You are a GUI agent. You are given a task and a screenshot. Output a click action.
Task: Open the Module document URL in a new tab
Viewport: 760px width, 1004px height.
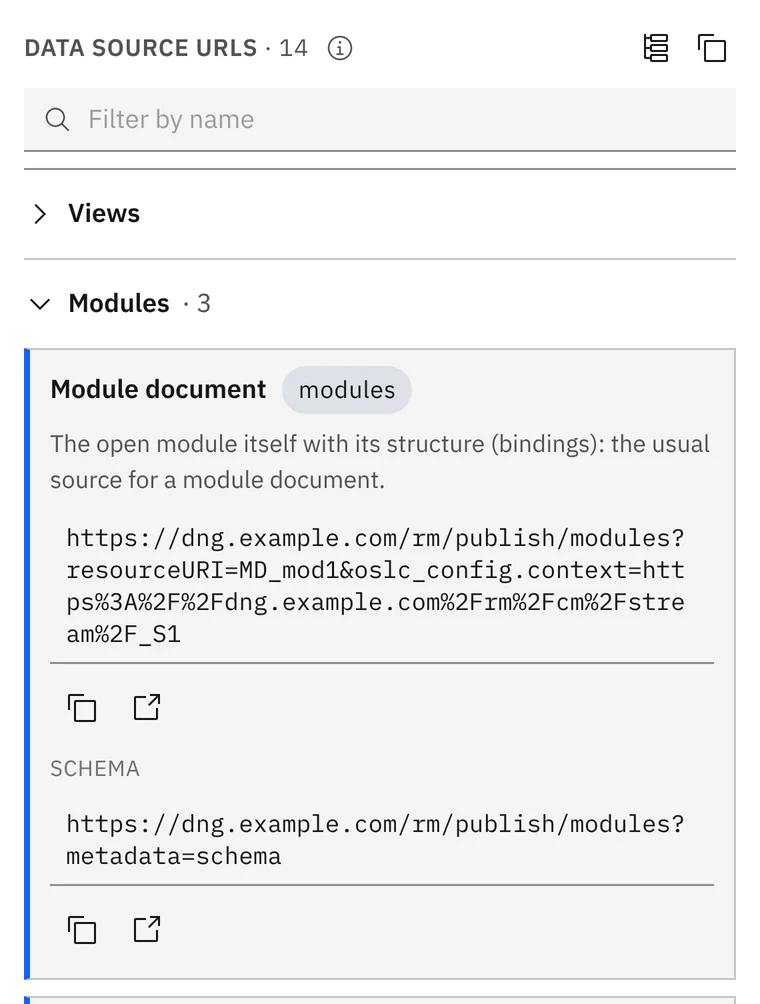(x=147, y=708)
